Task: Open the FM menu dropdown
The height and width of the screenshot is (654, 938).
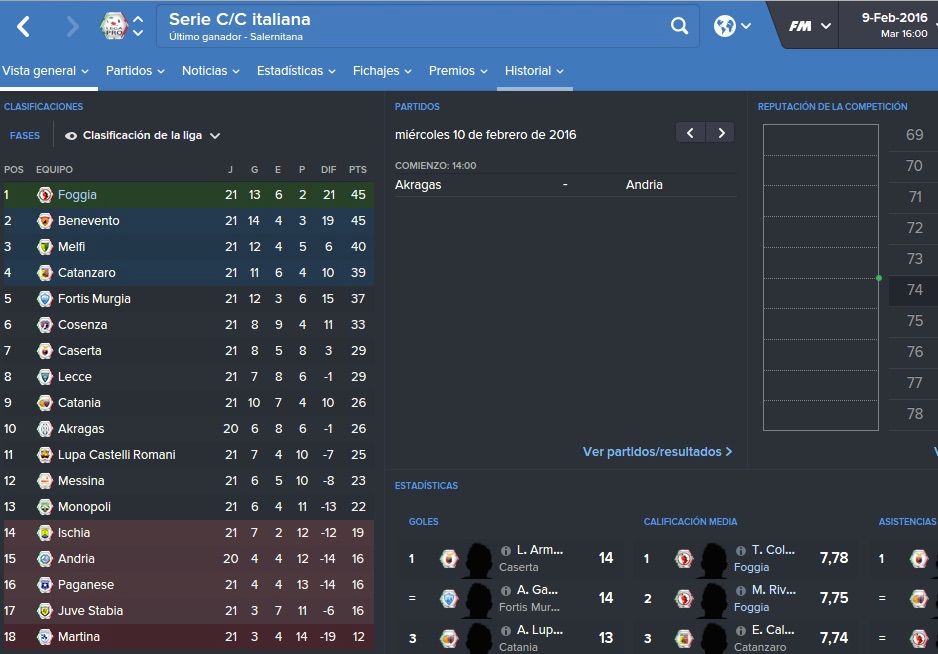Action: pyautogui.click(x=809, y=26)
